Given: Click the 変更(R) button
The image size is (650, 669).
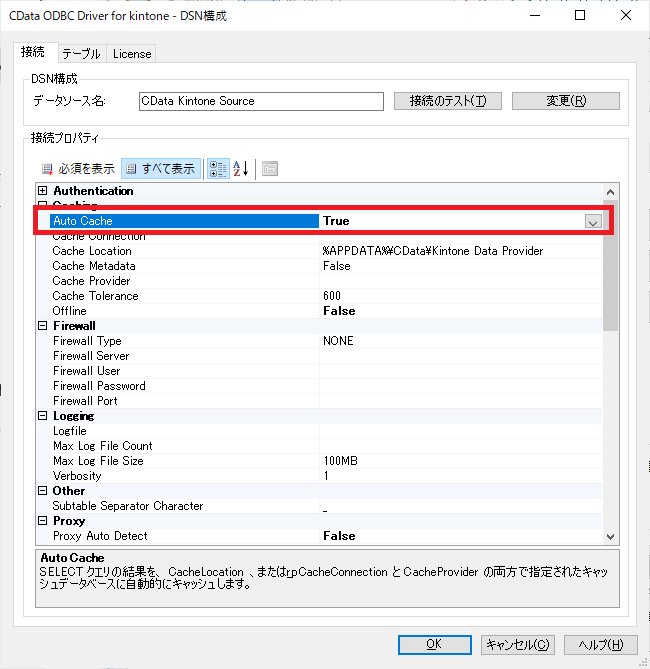Looking at the screenshot, I should coord(566,101).
